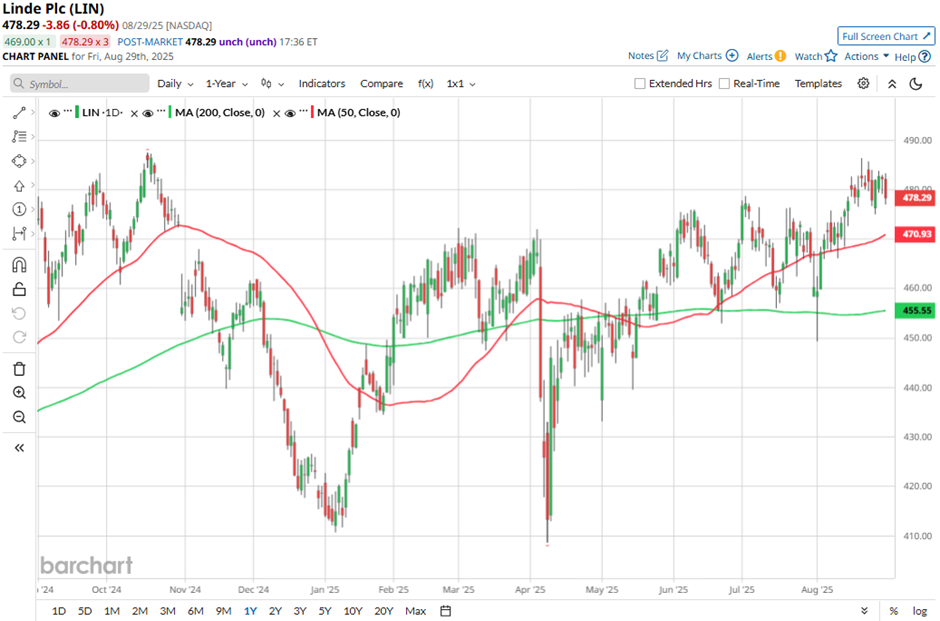
Task: Toggle percent scale on price axis
Action: pyautogui.click(x=893, y=611)
